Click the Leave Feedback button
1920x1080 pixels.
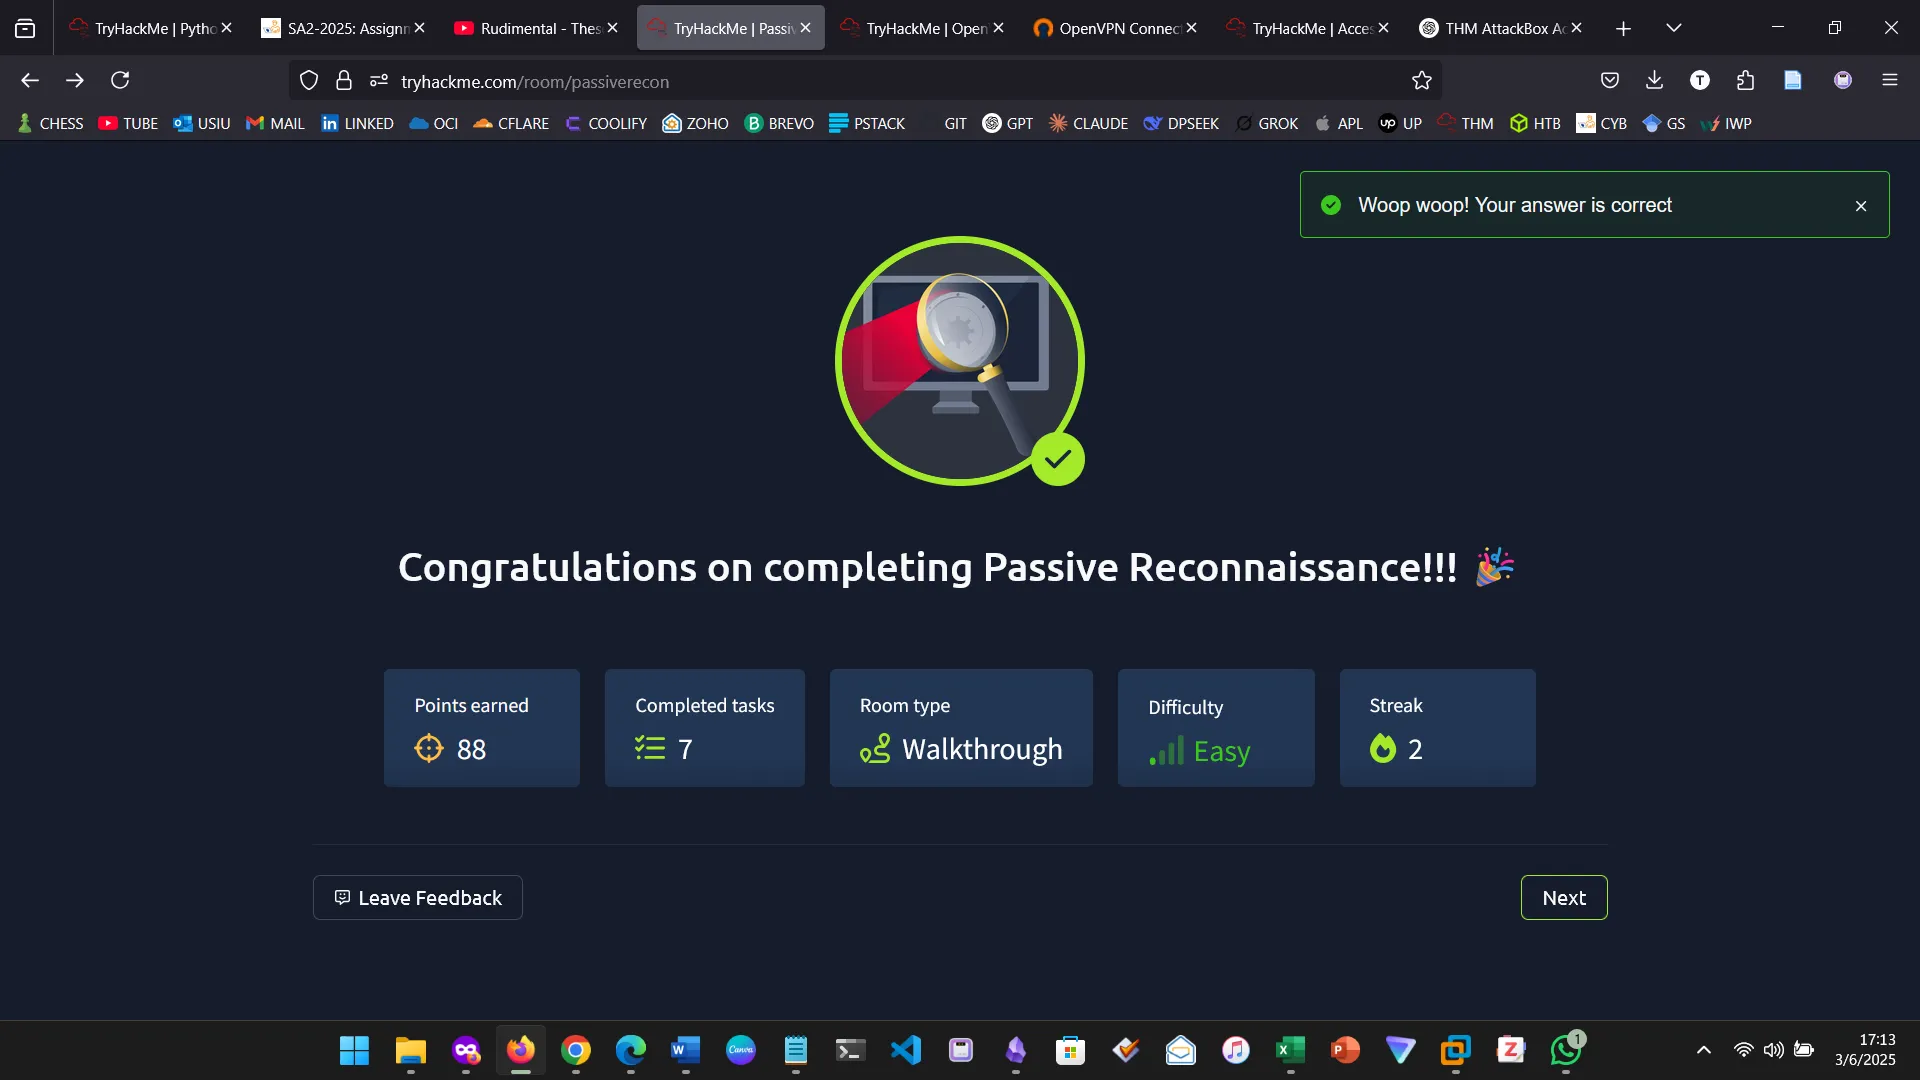tap(417, 897)
